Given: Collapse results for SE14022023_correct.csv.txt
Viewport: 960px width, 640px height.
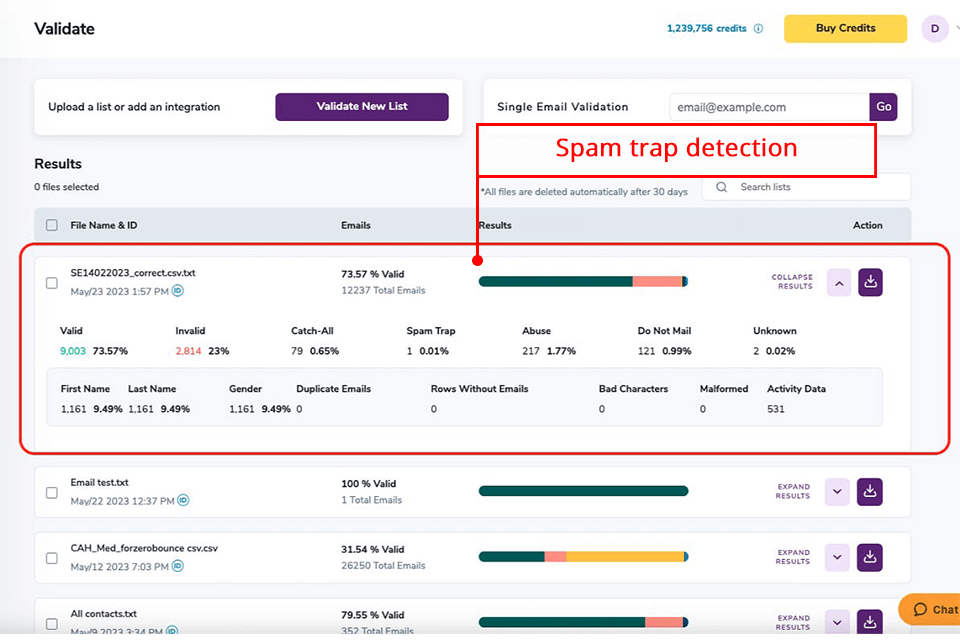Looking at the screenshot, I should coord(839,283).
